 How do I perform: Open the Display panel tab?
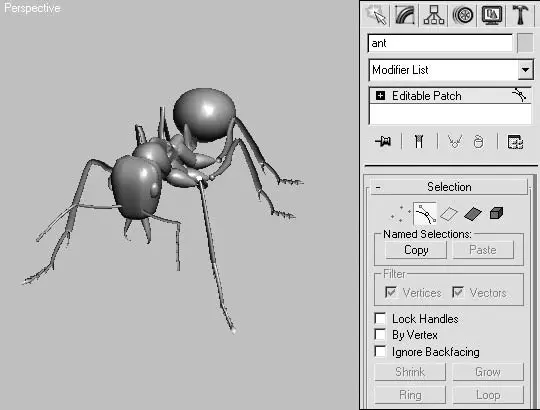pyautogui.click(x=491, y=14)
